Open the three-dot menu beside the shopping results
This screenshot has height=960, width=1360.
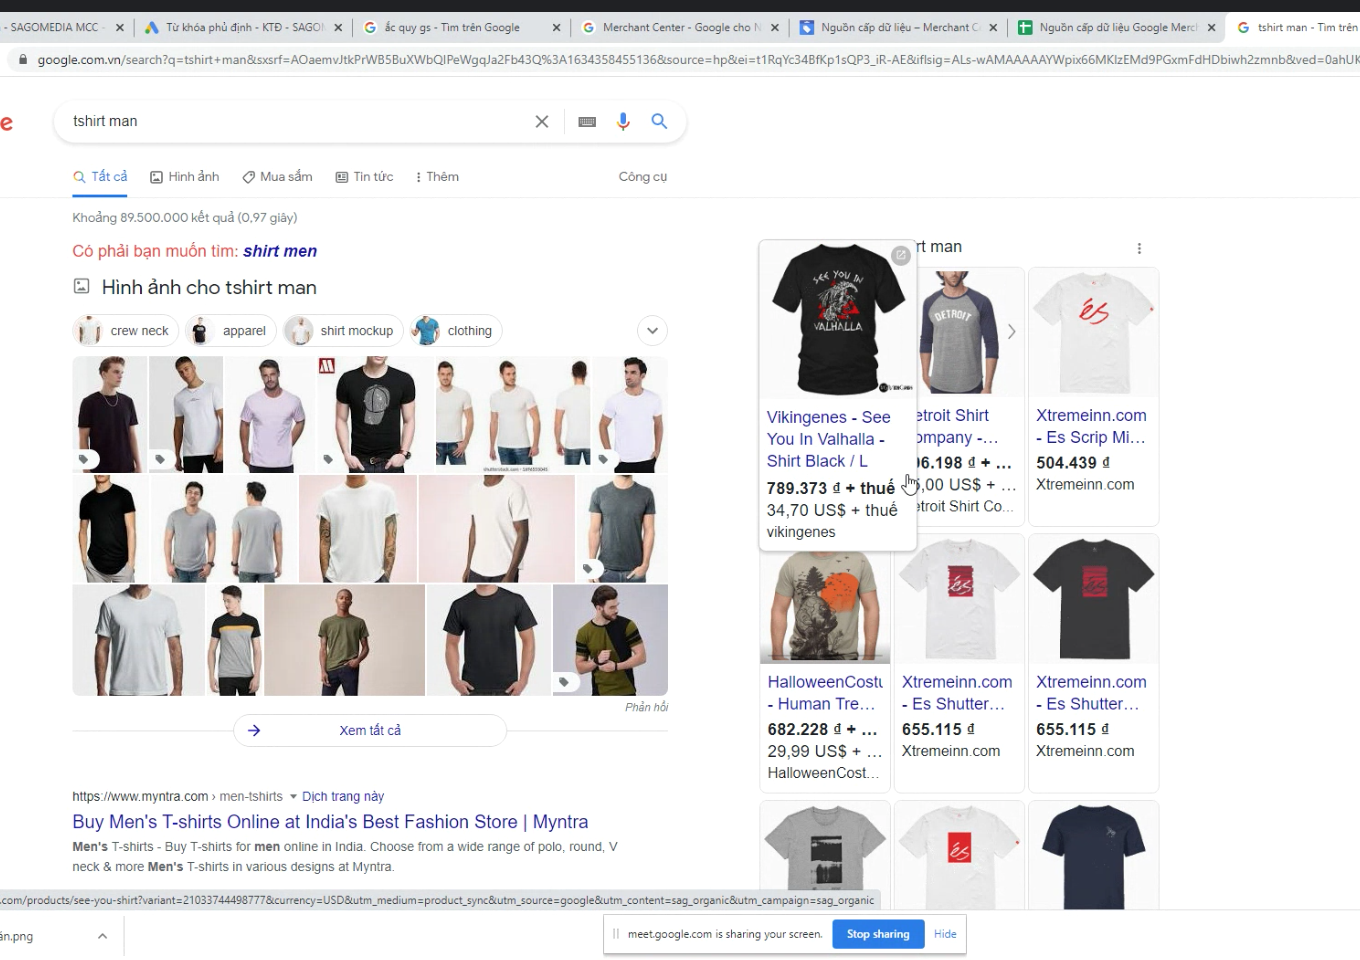coord(1139,248)
